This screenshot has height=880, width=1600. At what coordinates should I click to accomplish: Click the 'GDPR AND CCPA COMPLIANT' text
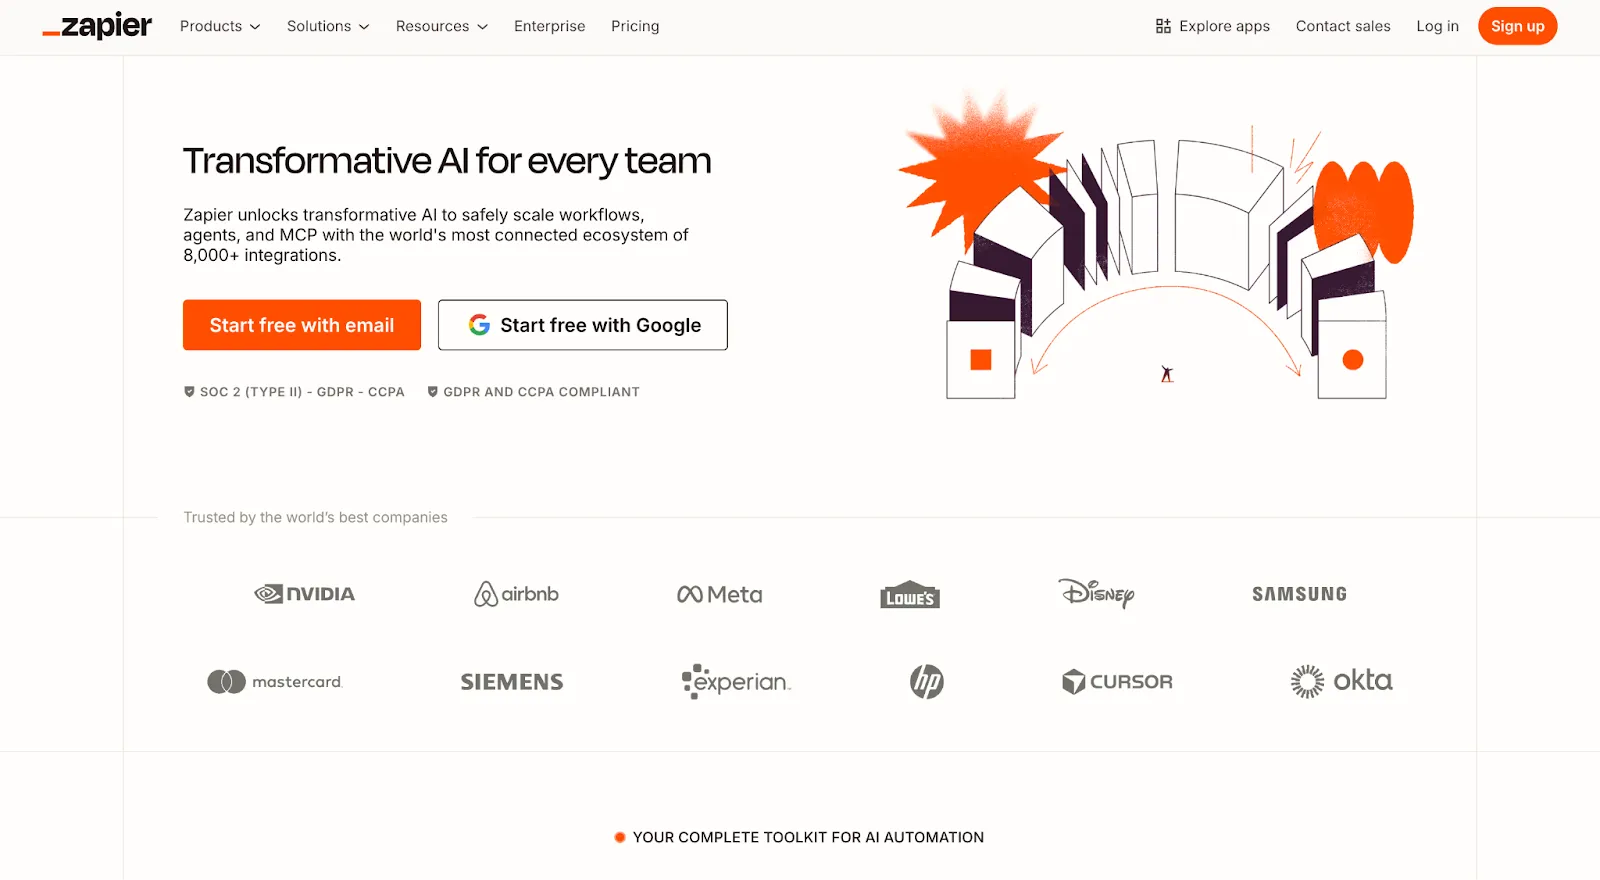(541, 392)
